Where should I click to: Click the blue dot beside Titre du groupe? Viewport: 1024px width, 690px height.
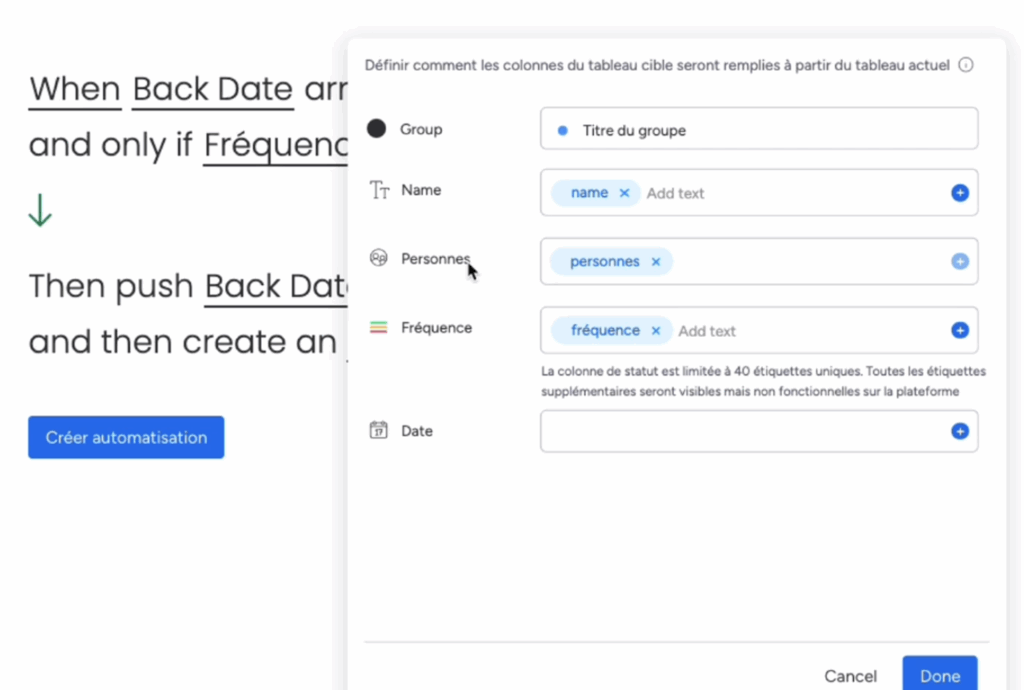tap(562, 131)
